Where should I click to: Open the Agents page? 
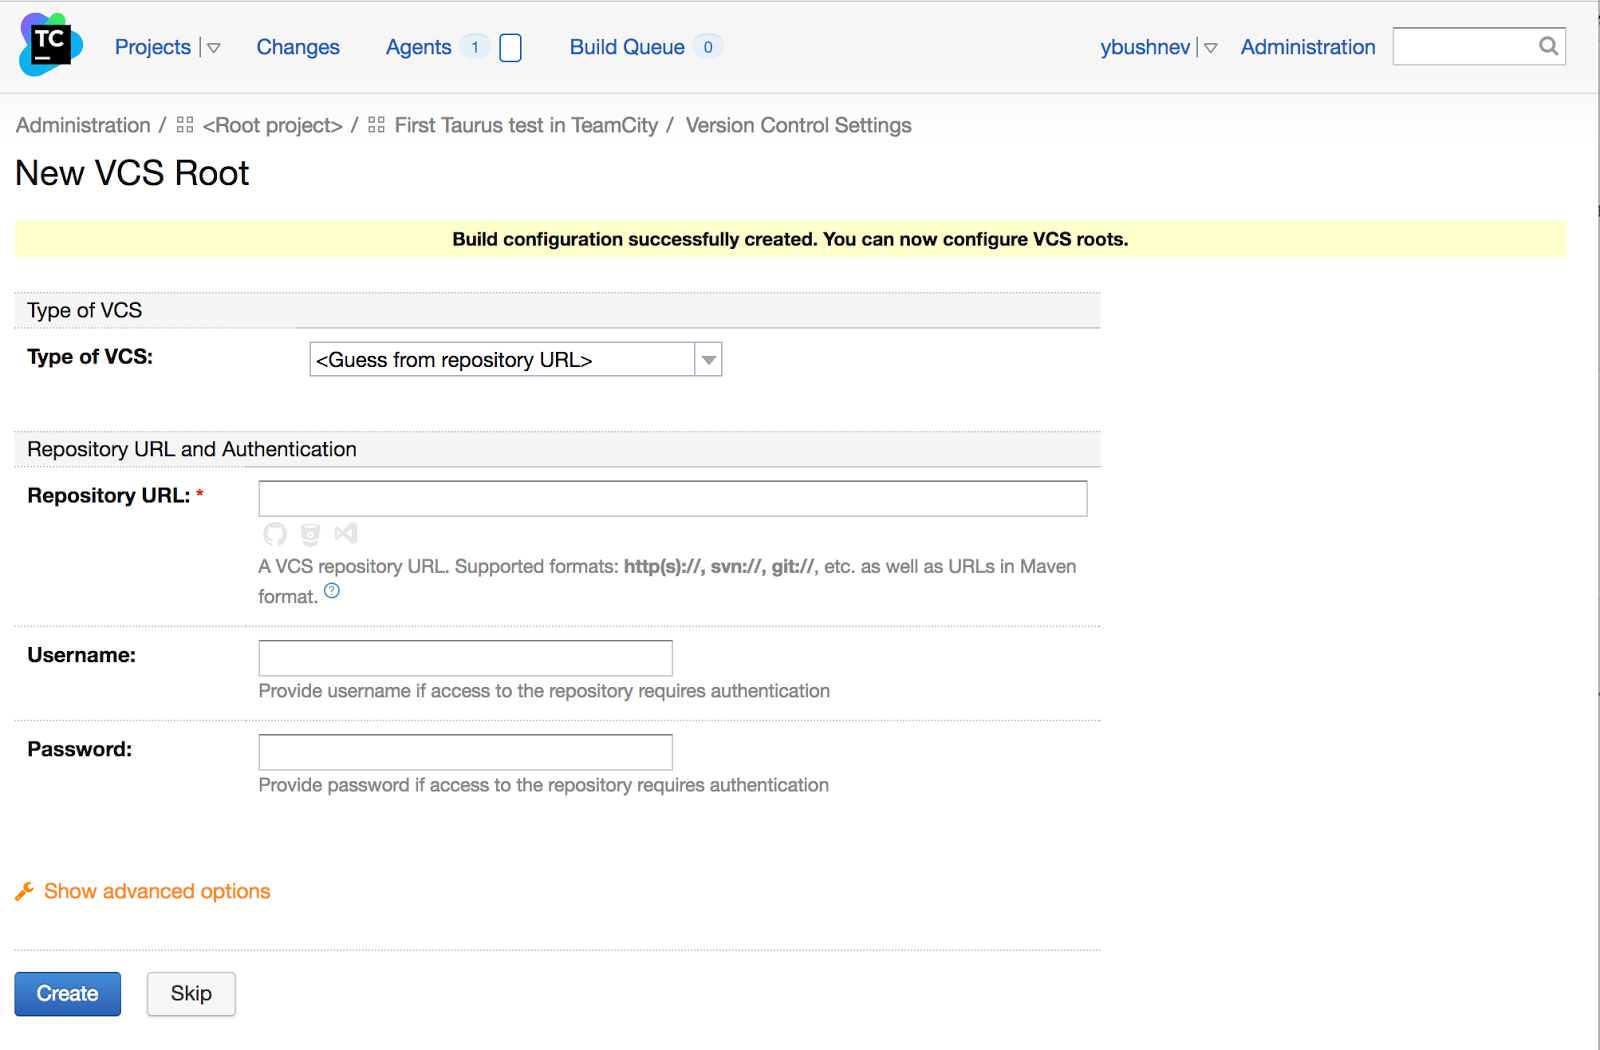pyautogui.click(x=418, y=47)
